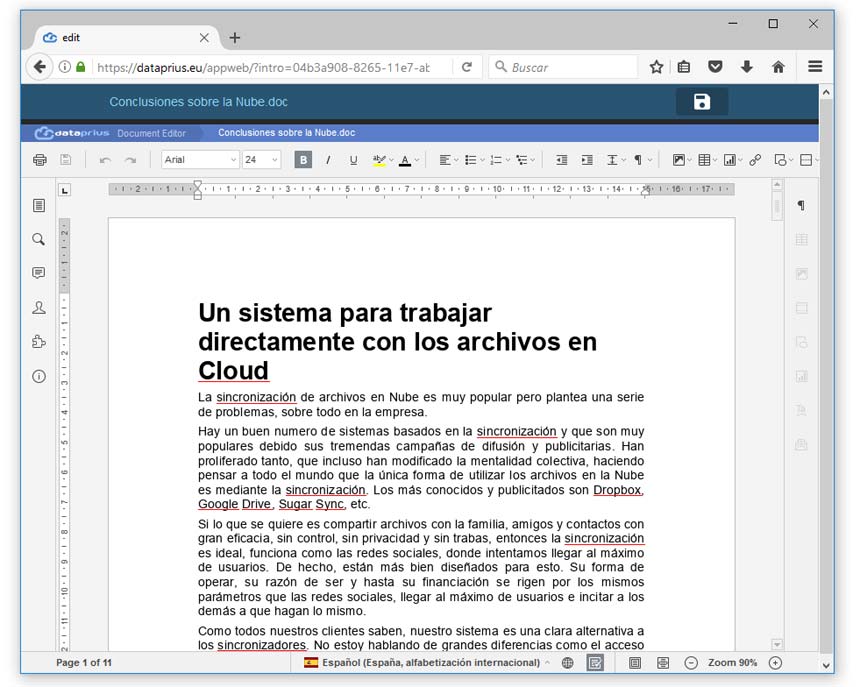Bookmark this page with the star
This screenshot has width=860, height=687.
pyautogui.click(x=657, y=67)
